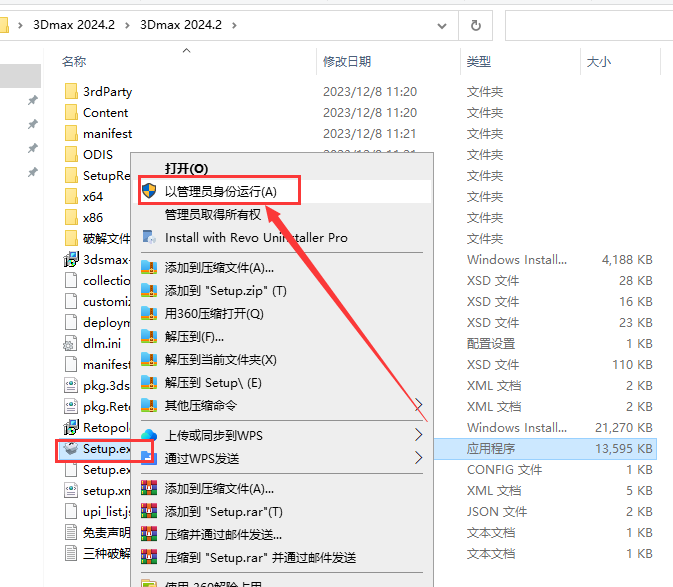Select the 破解文件 folder icon
The height and width of the screenshot is (587, 673).
click(71, 239)
